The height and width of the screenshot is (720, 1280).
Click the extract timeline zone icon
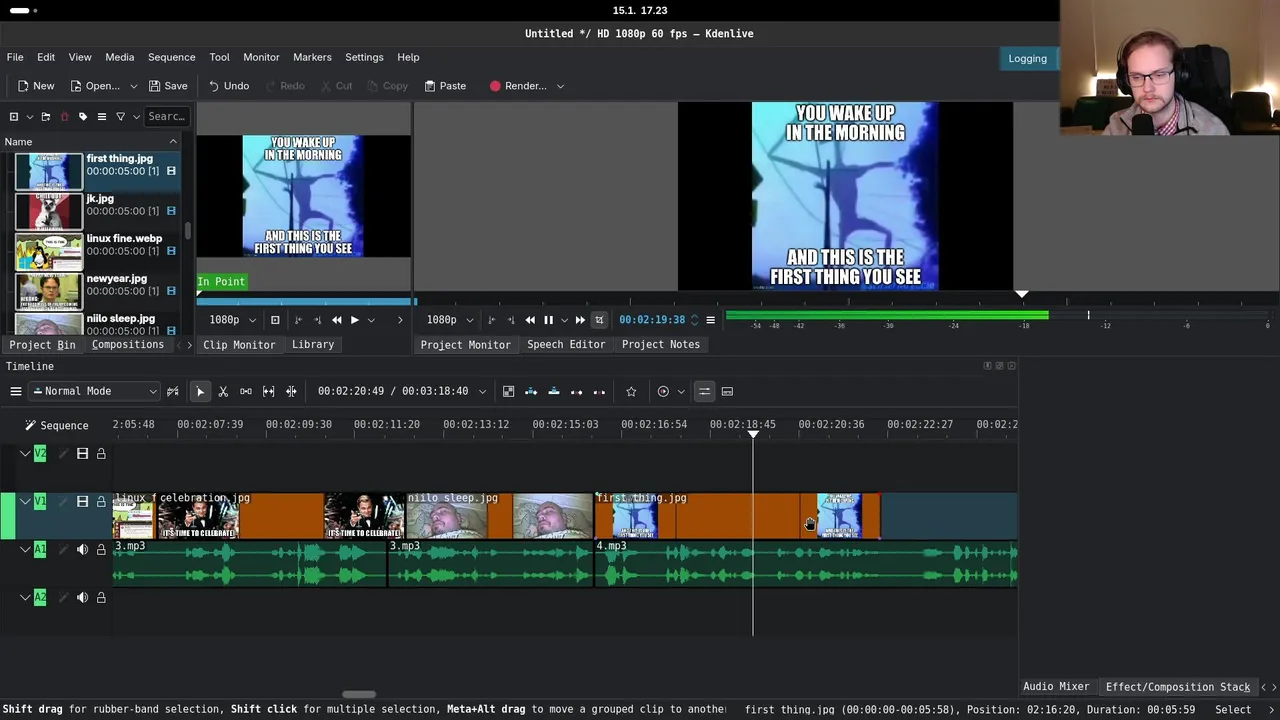point(576,391)
